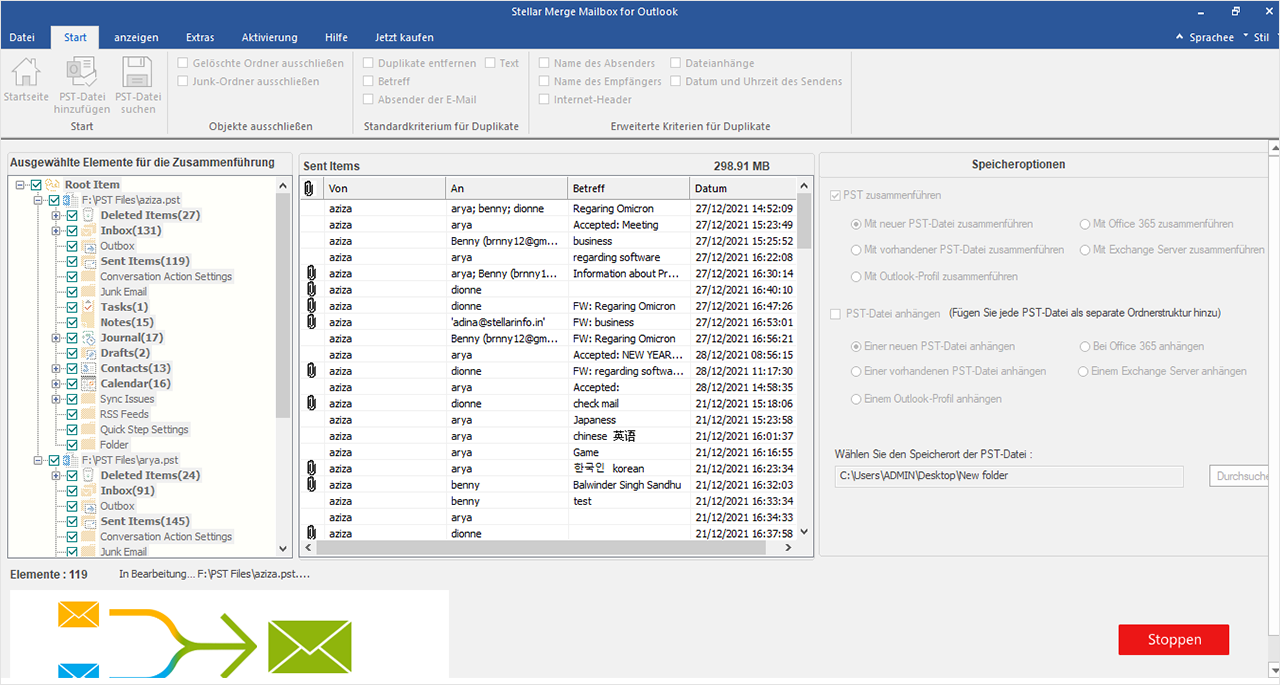Sort by the Betreff column header
The height and width of the screenshot is (685, 1280).
[x=628, y=188]
